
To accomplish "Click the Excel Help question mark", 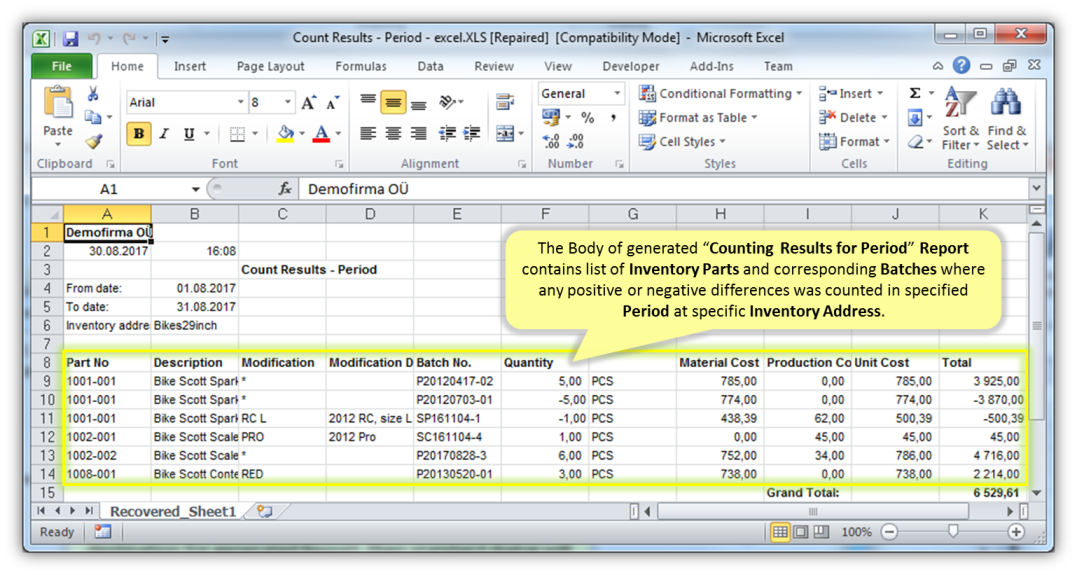I will click(x=962, y=65).
